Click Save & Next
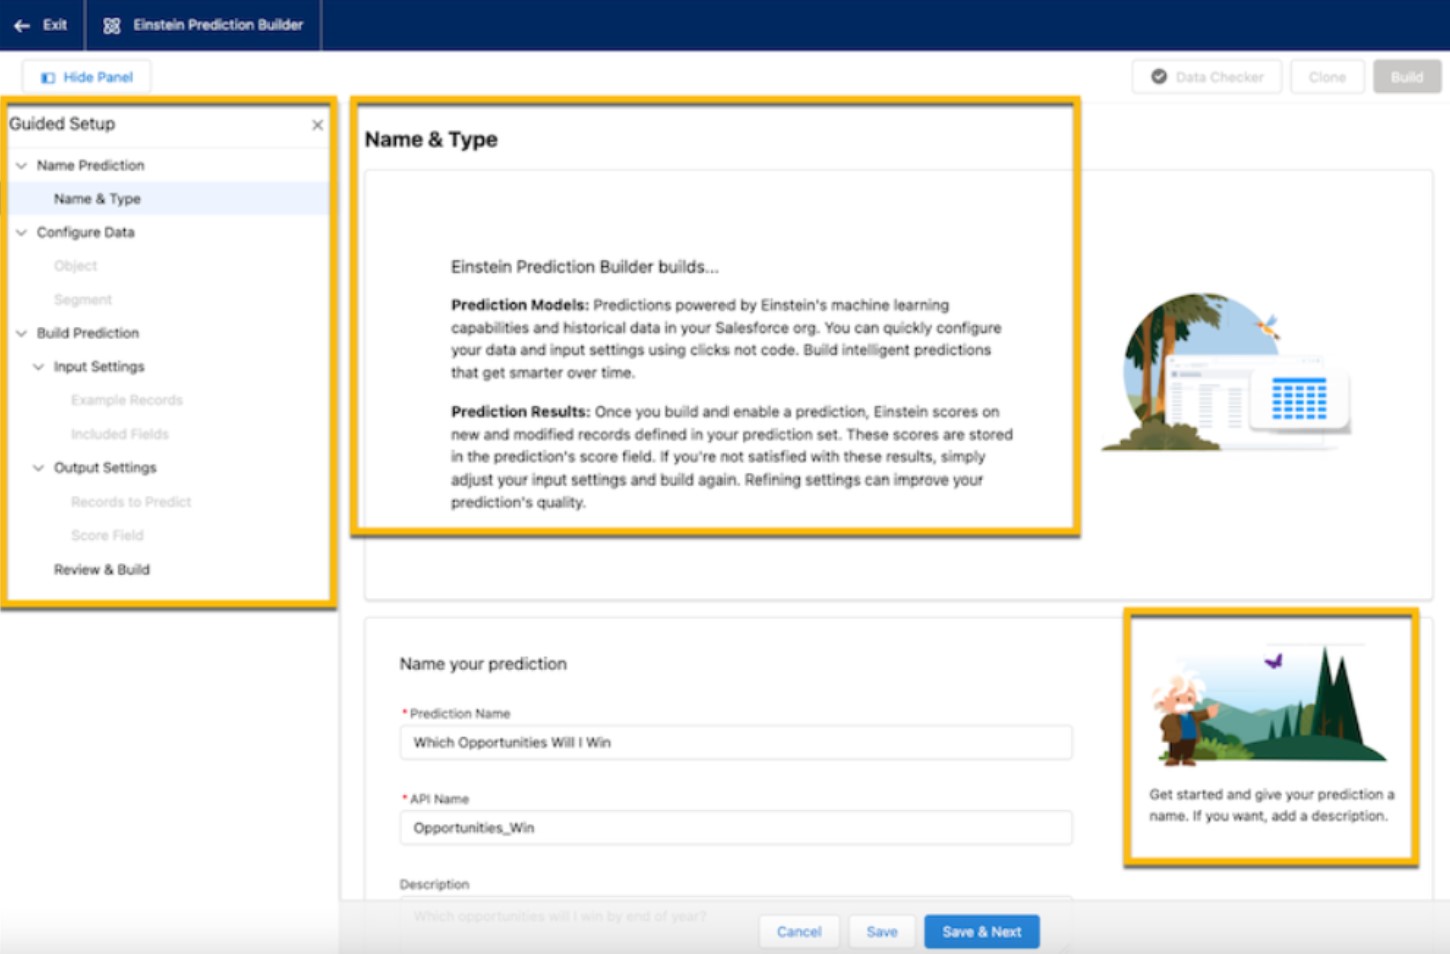 [x=981, y=931]
